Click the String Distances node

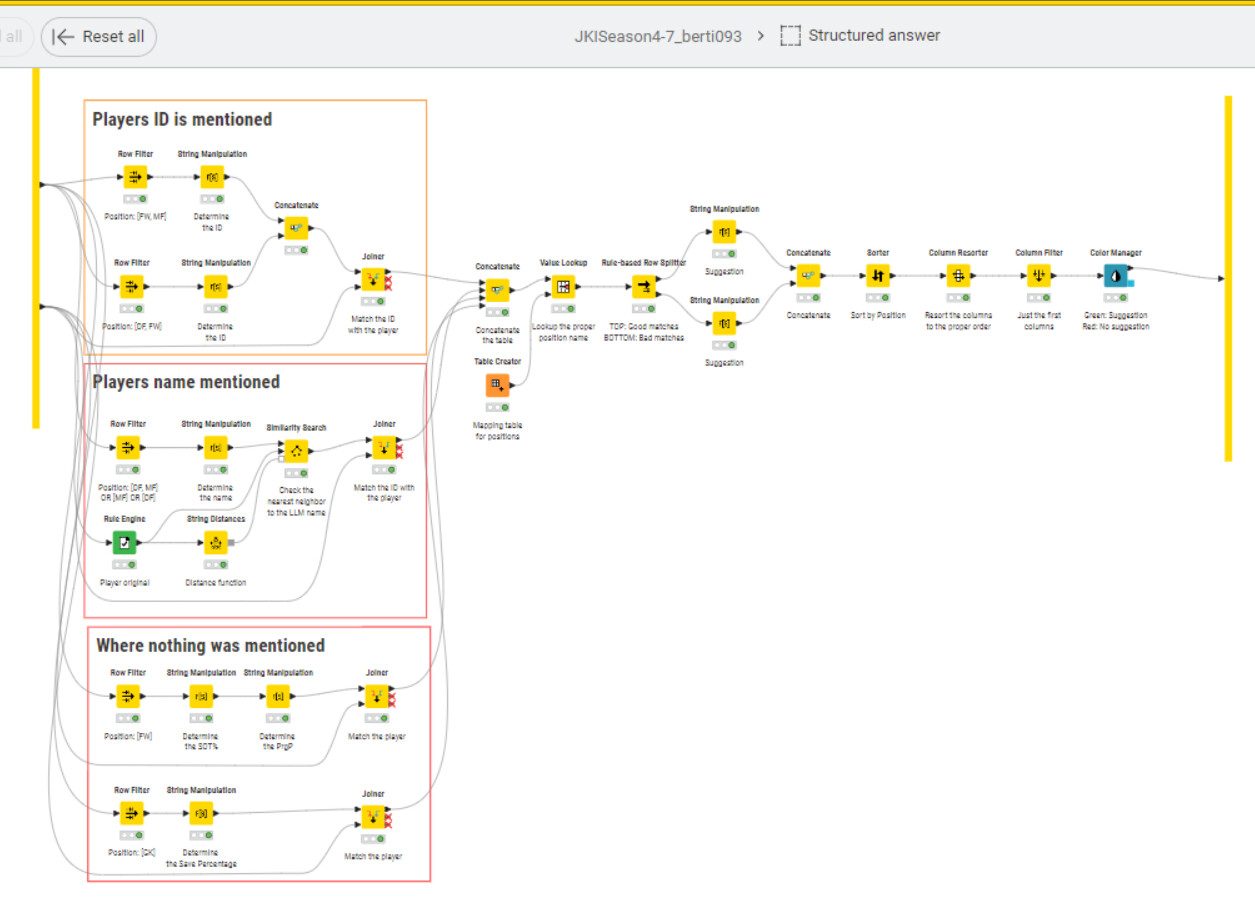(216, 543)
